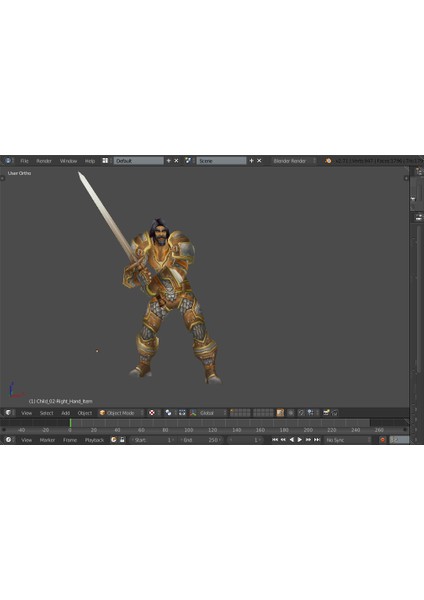Open the Window menu
Viewport: 424px width, 600px height.
click(x=68, y=161)
